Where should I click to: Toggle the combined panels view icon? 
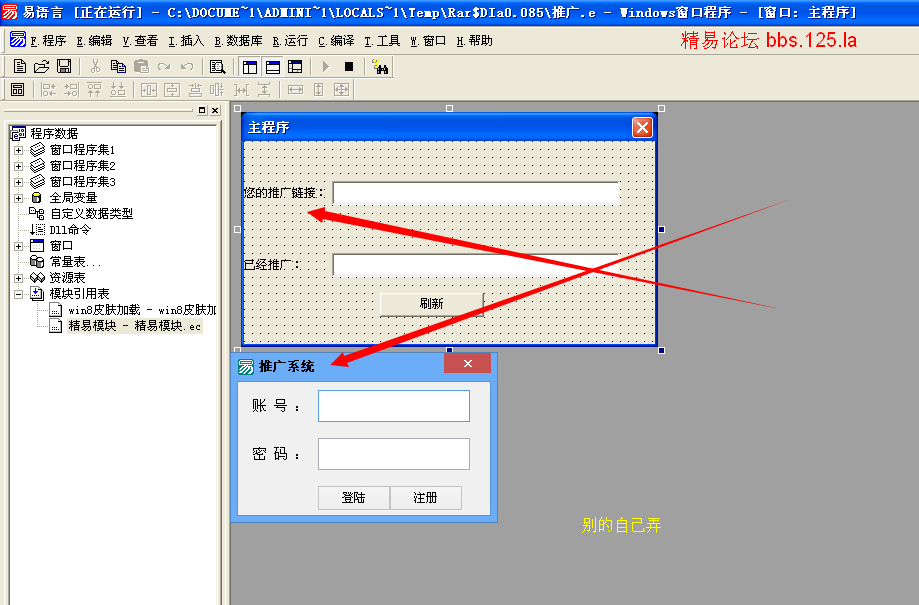[295, 67]
